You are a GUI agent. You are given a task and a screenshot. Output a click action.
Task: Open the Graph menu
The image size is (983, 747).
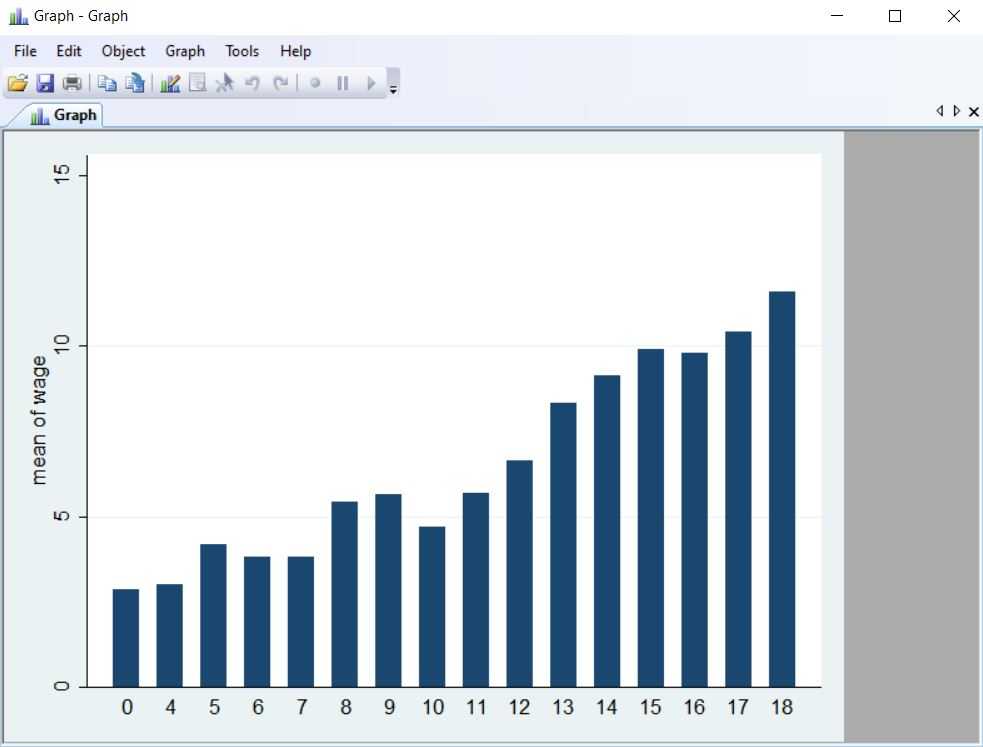(x=185, y=51)
